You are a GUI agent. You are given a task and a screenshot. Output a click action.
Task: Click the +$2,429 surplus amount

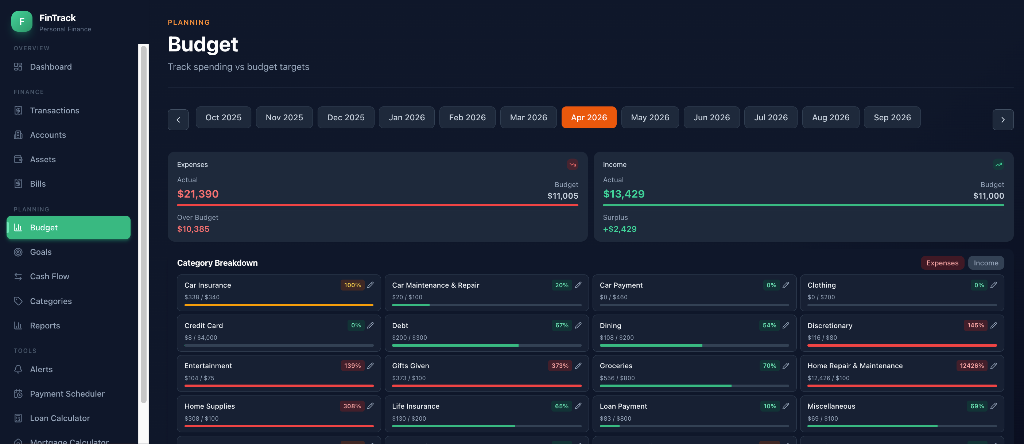(x=620, y=229)
